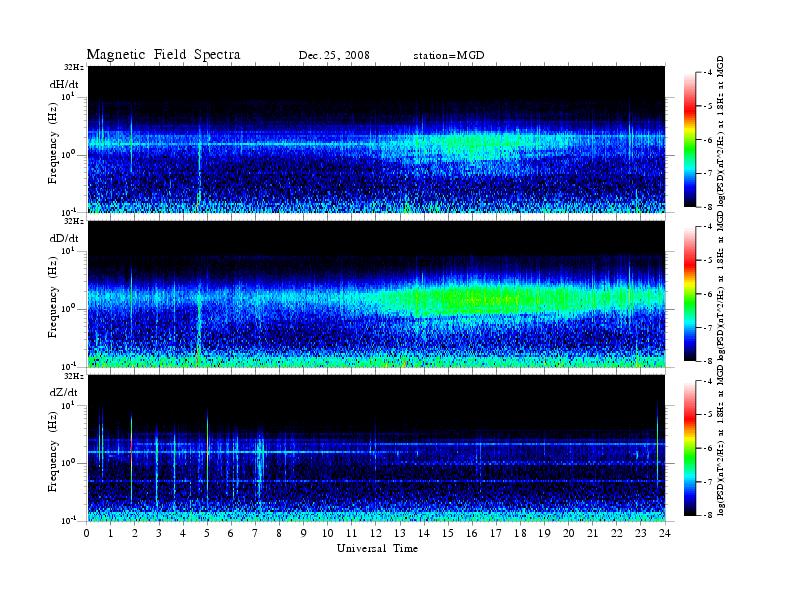Click the hour 5 tick label on time axis
792x612 pixels.
(x=207, y=533)
